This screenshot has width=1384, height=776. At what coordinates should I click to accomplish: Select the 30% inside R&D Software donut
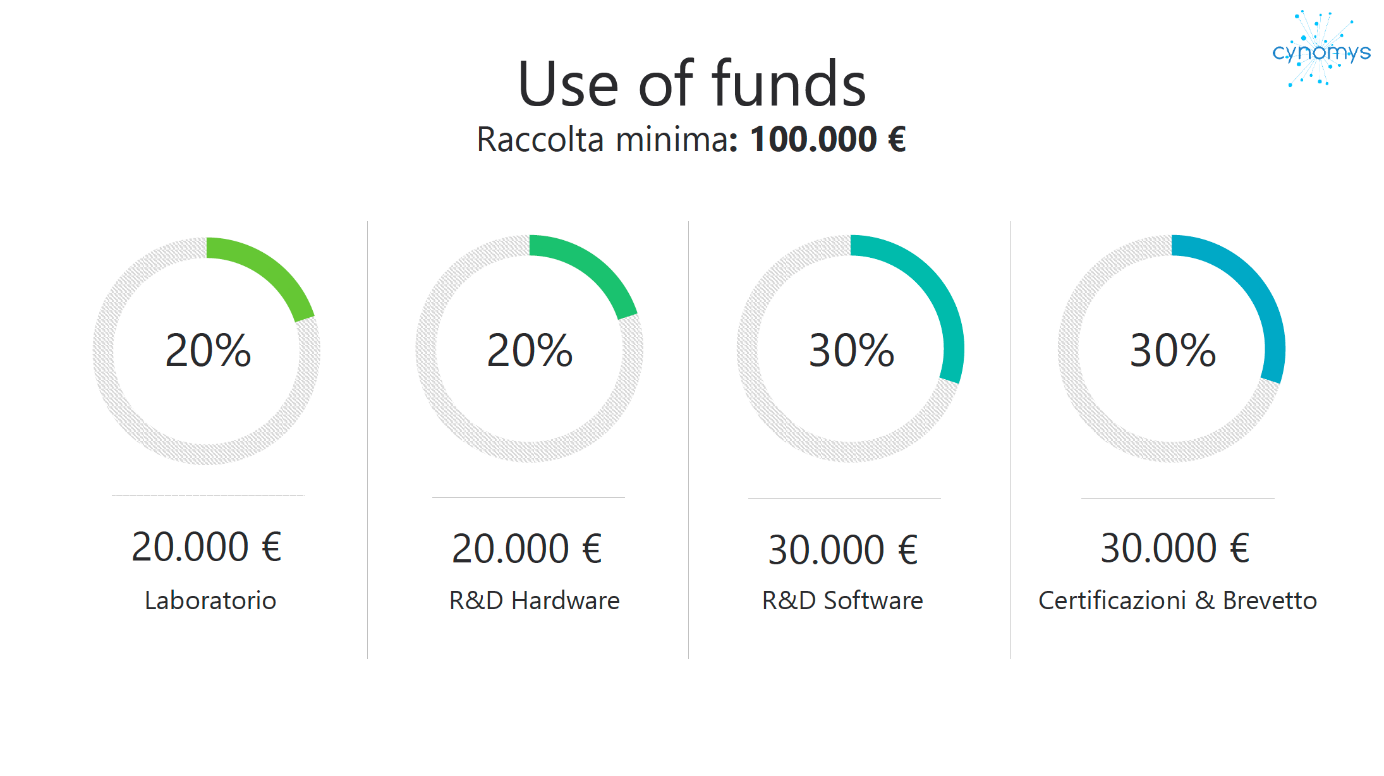coord(851,351)
